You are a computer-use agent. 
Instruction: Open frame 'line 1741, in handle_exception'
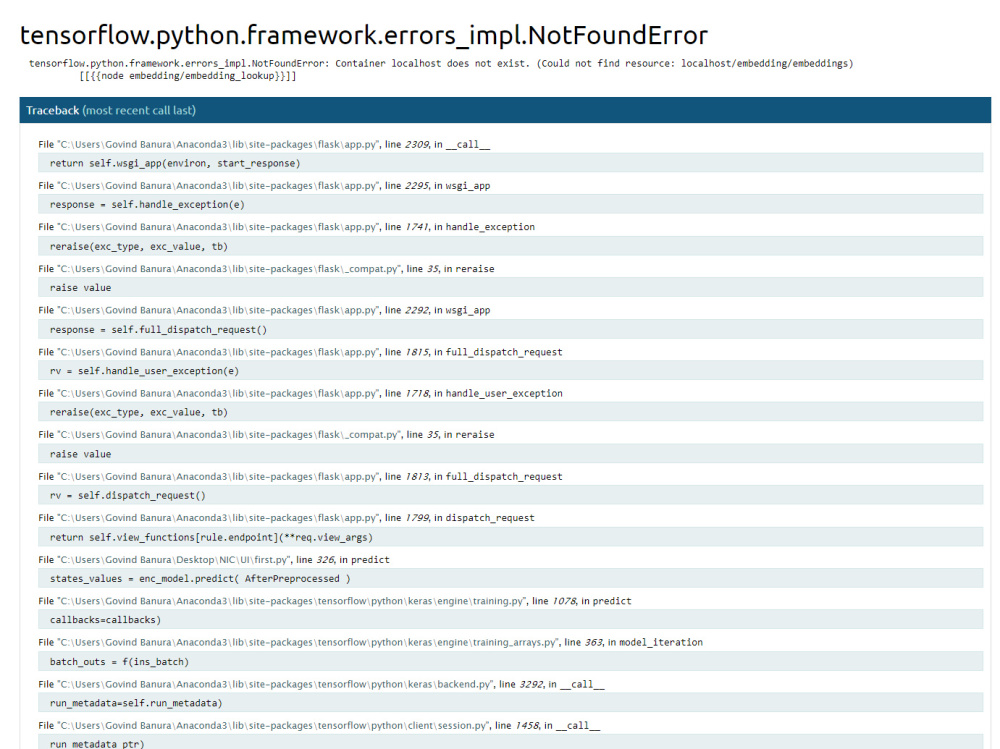click(286, 227)
